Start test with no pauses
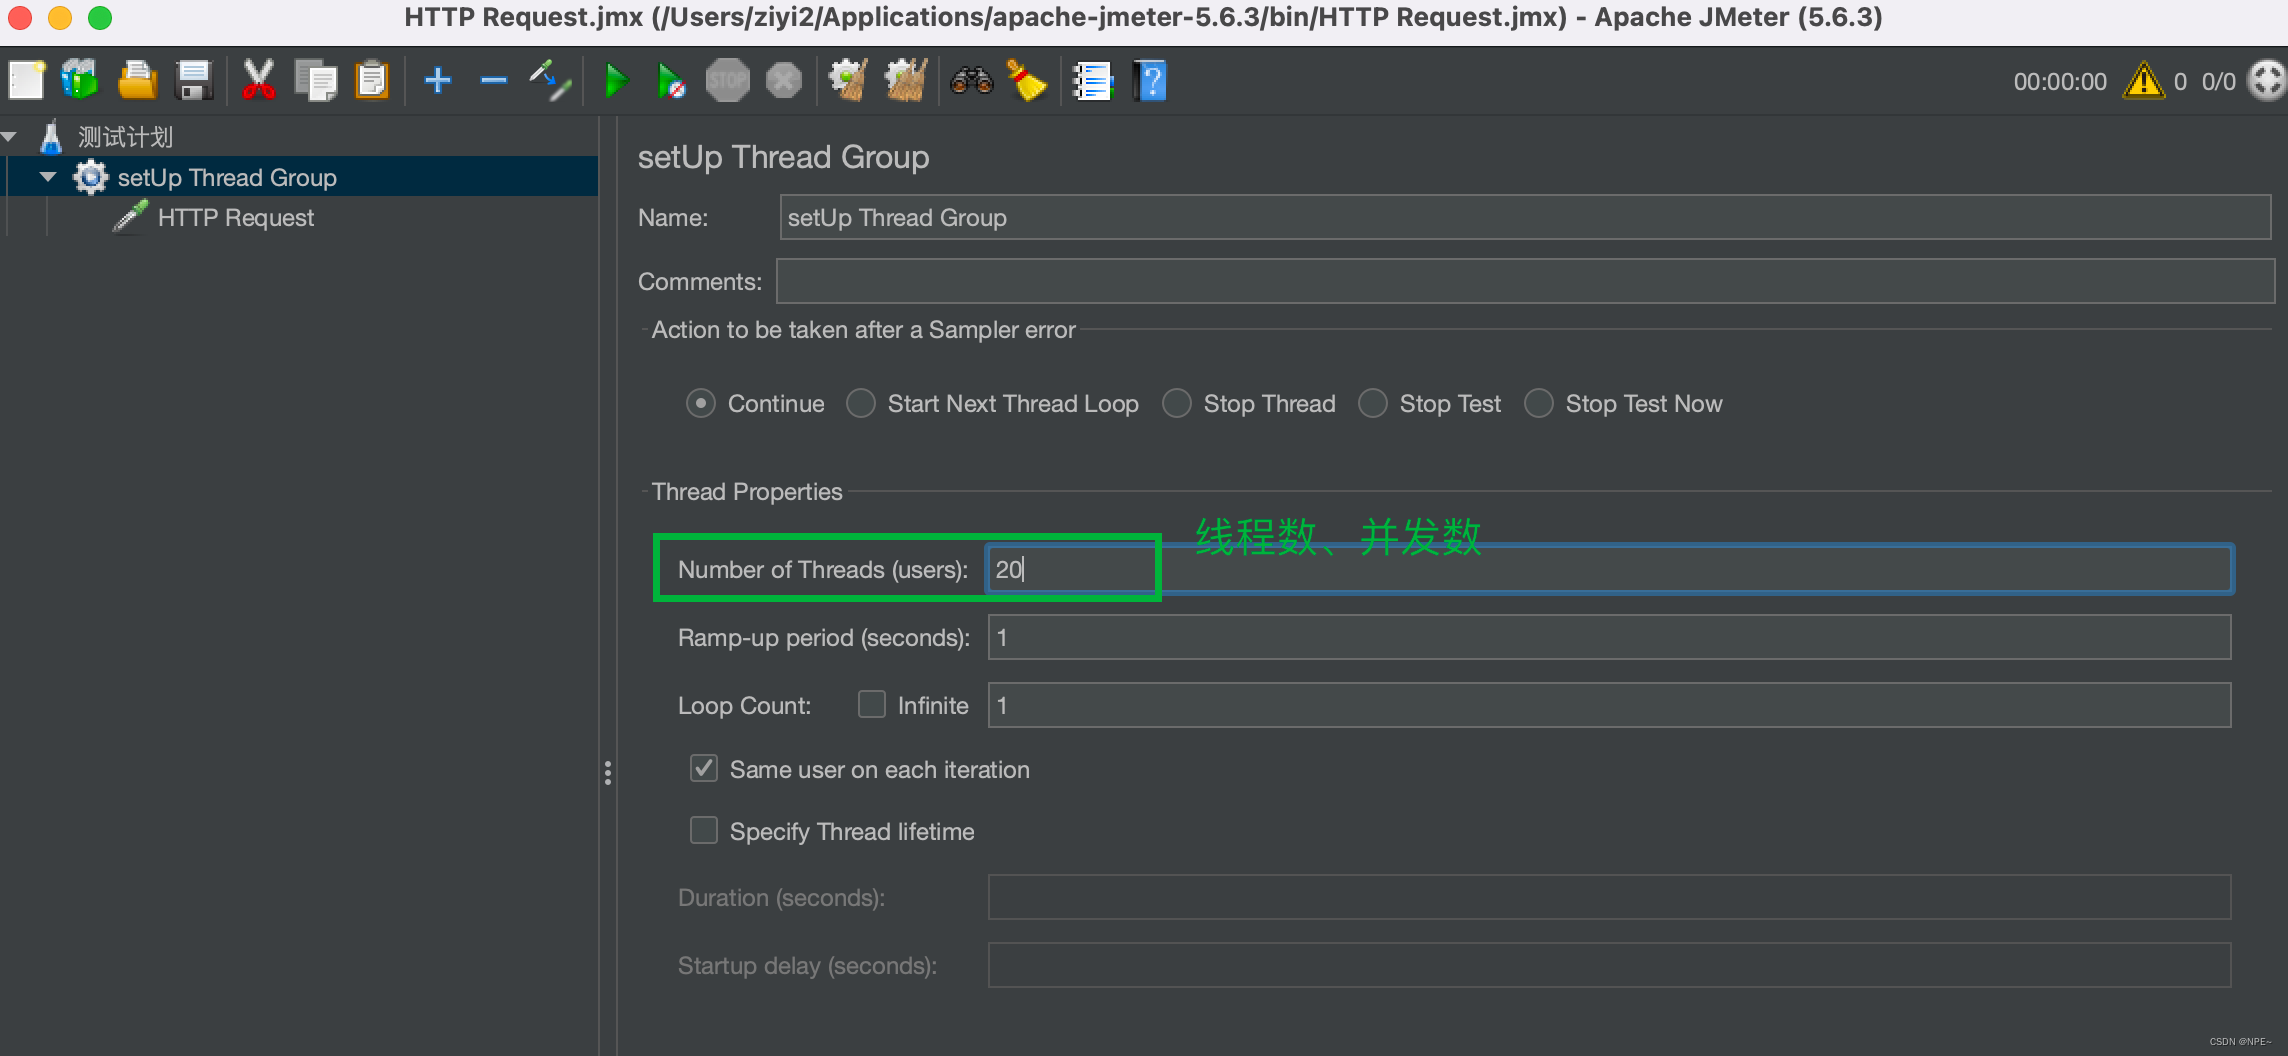Image resolution: width=2288 pixels, height=1056 pixels. [671, 81]
